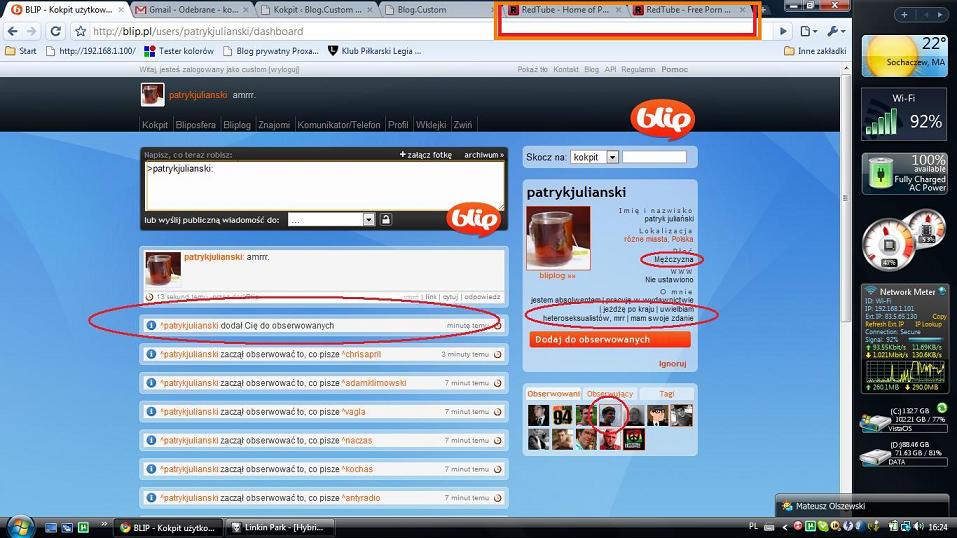Click the blip send button under message box

tap(474, 218)
